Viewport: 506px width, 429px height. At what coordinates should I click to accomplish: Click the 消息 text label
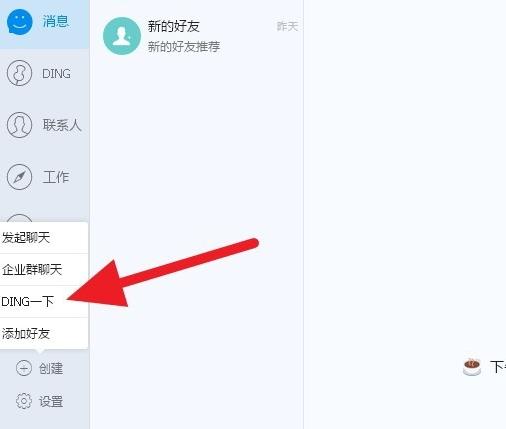55,22
